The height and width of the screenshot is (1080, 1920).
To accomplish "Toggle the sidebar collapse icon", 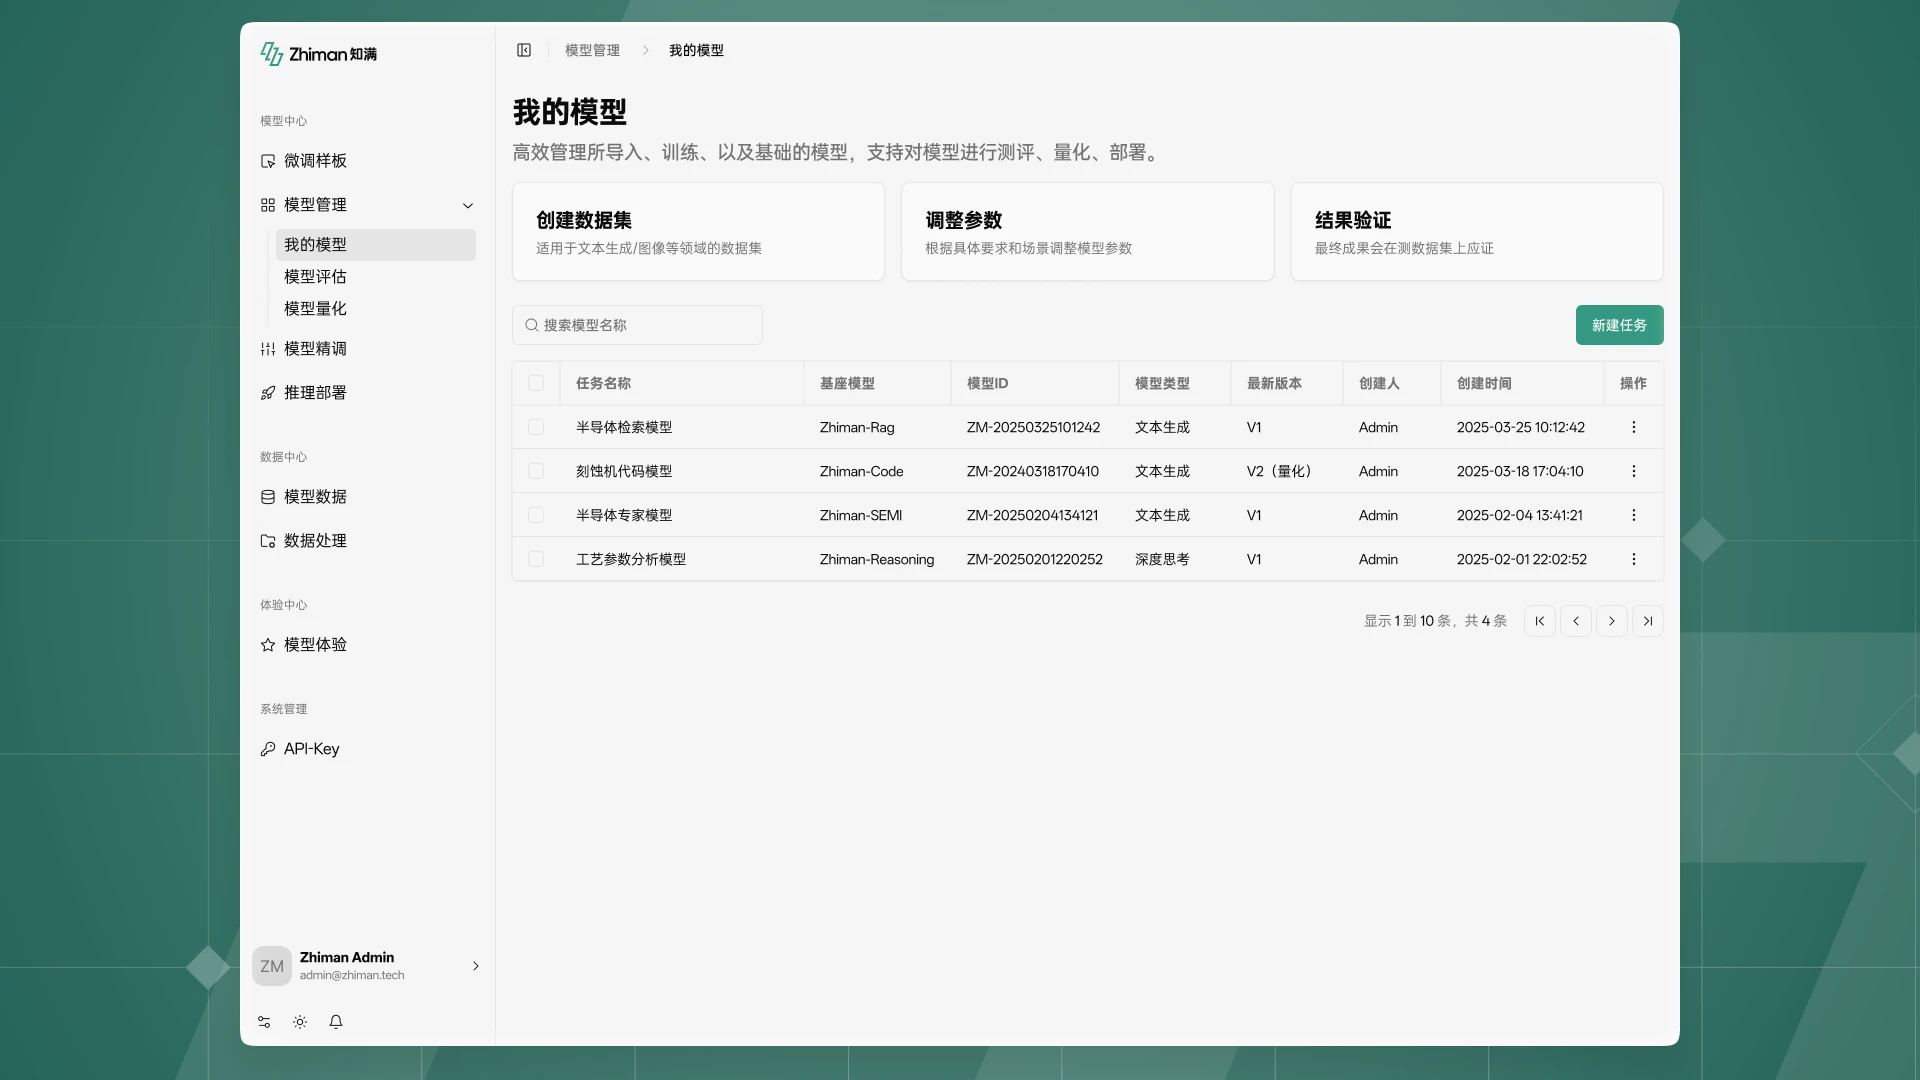I will (524, 50).
